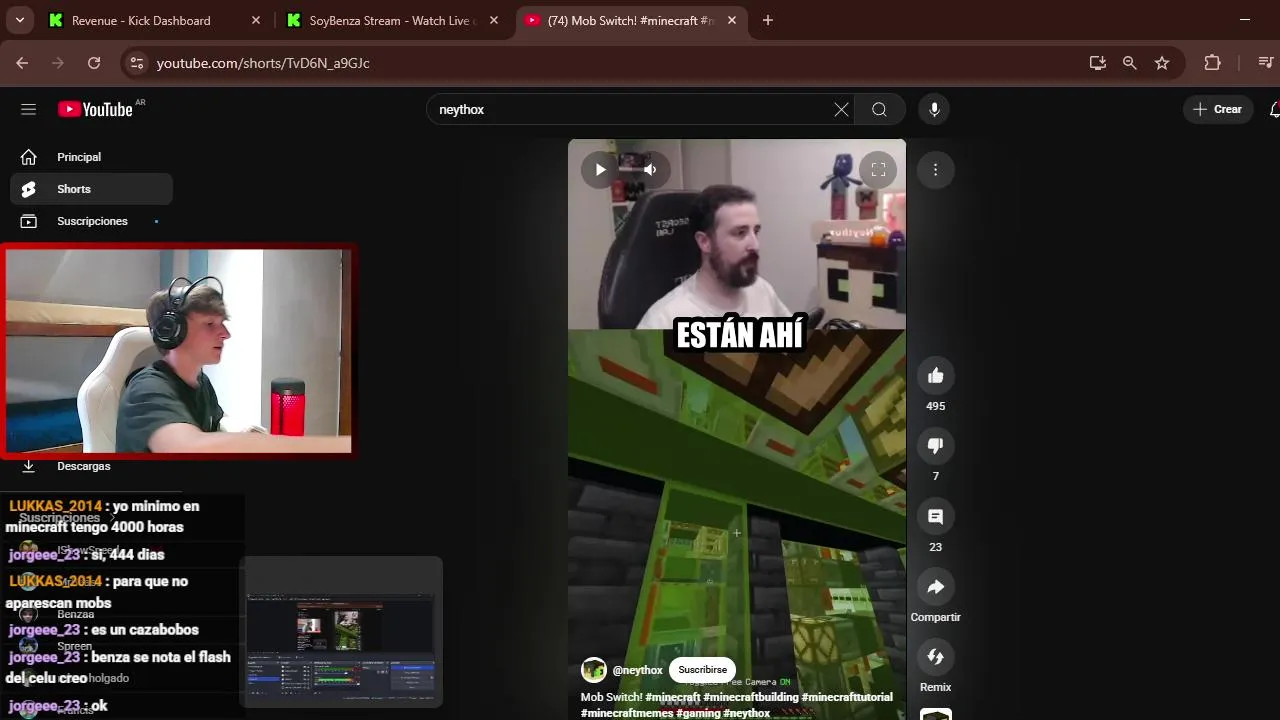Play the Short video

click(x=600, y=169)
